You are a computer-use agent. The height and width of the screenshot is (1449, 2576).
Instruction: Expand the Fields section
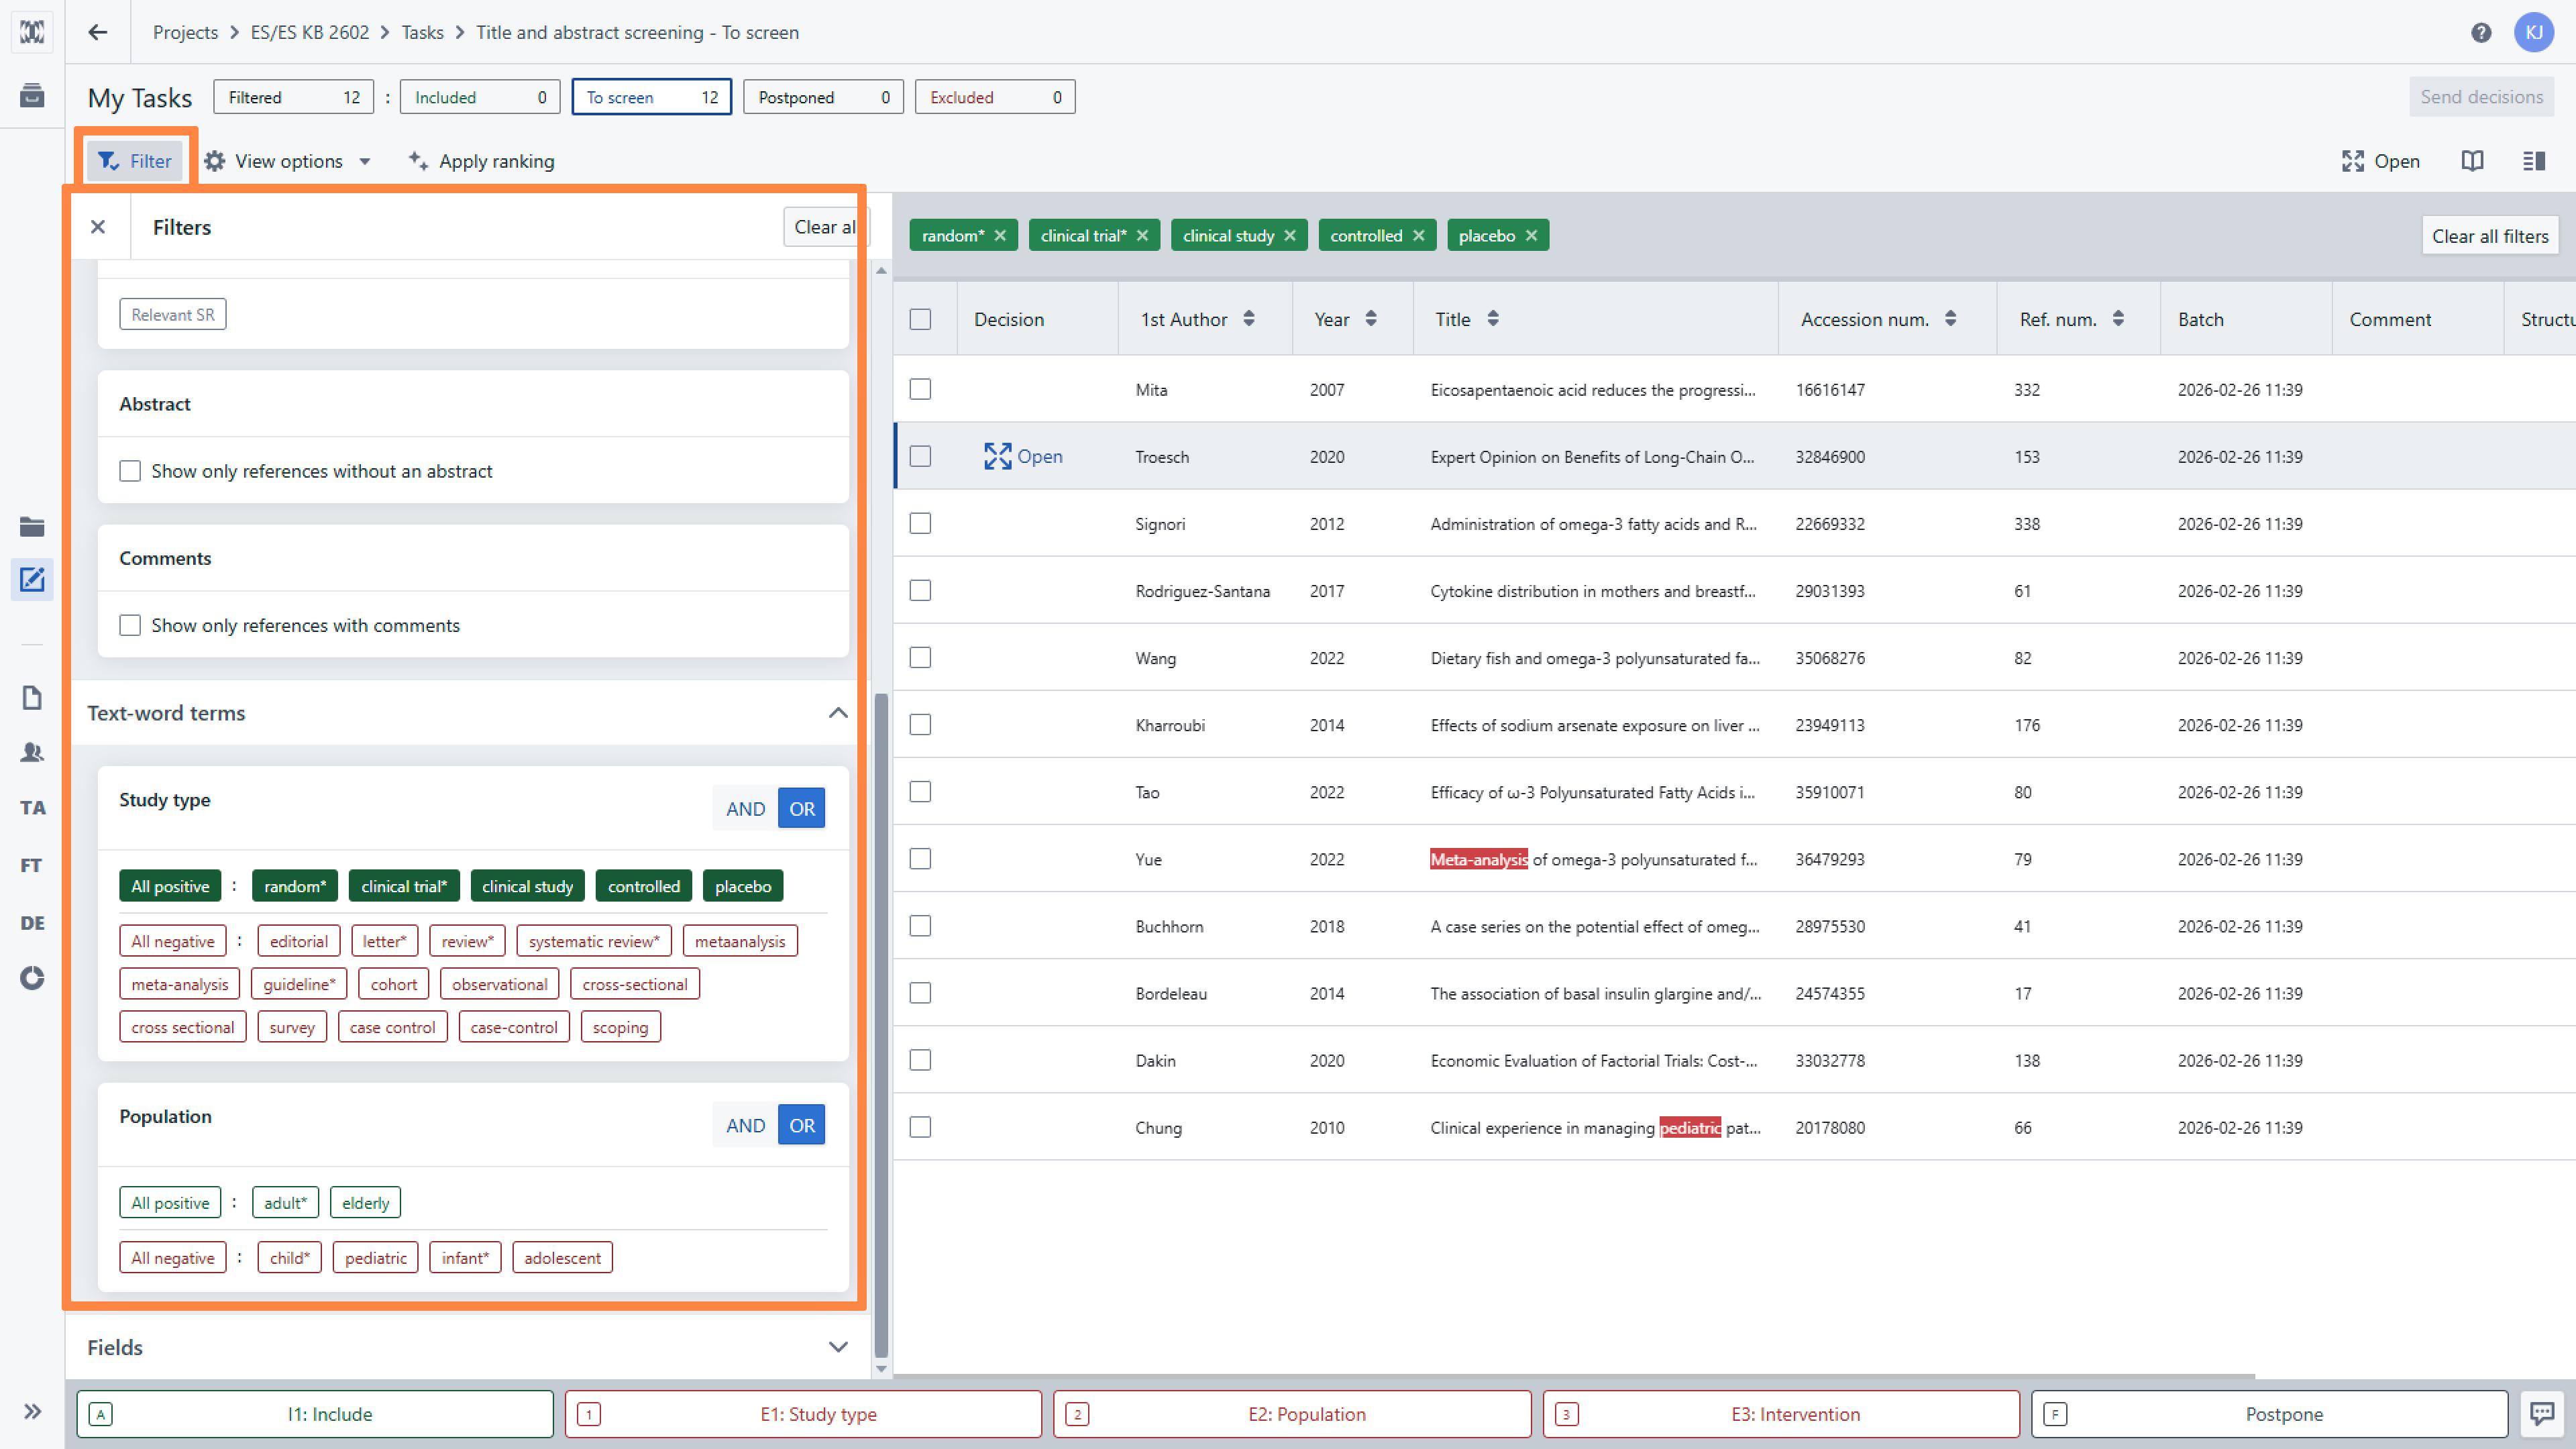point(838,1347)
